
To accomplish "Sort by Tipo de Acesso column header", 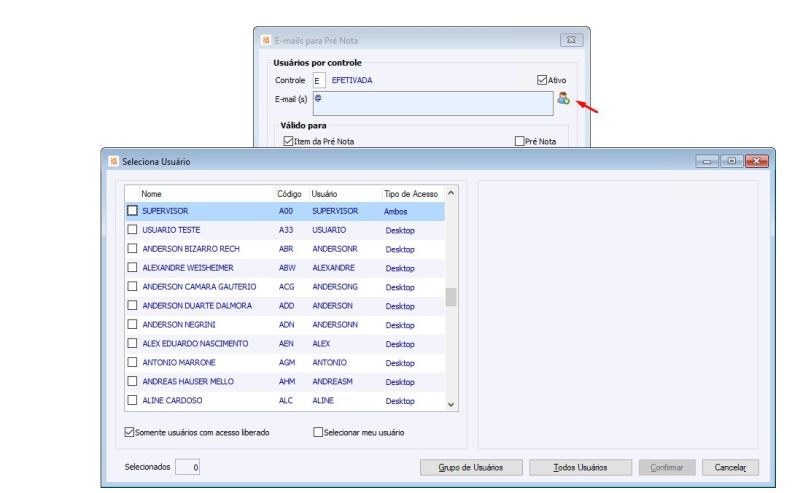I will pos(413,193).
